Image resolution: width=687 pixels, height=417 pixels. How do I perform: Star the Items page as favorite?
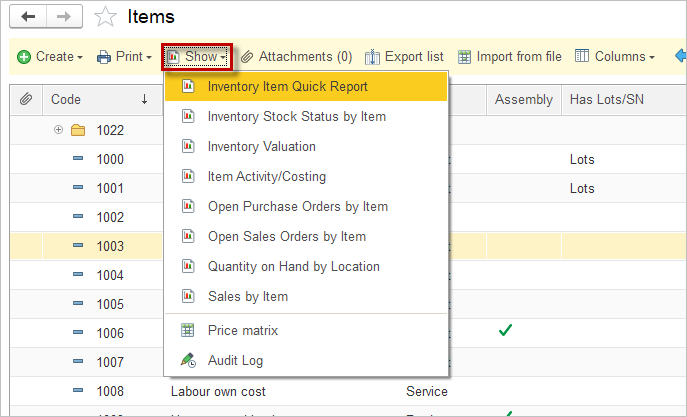[x=104, y=17]
